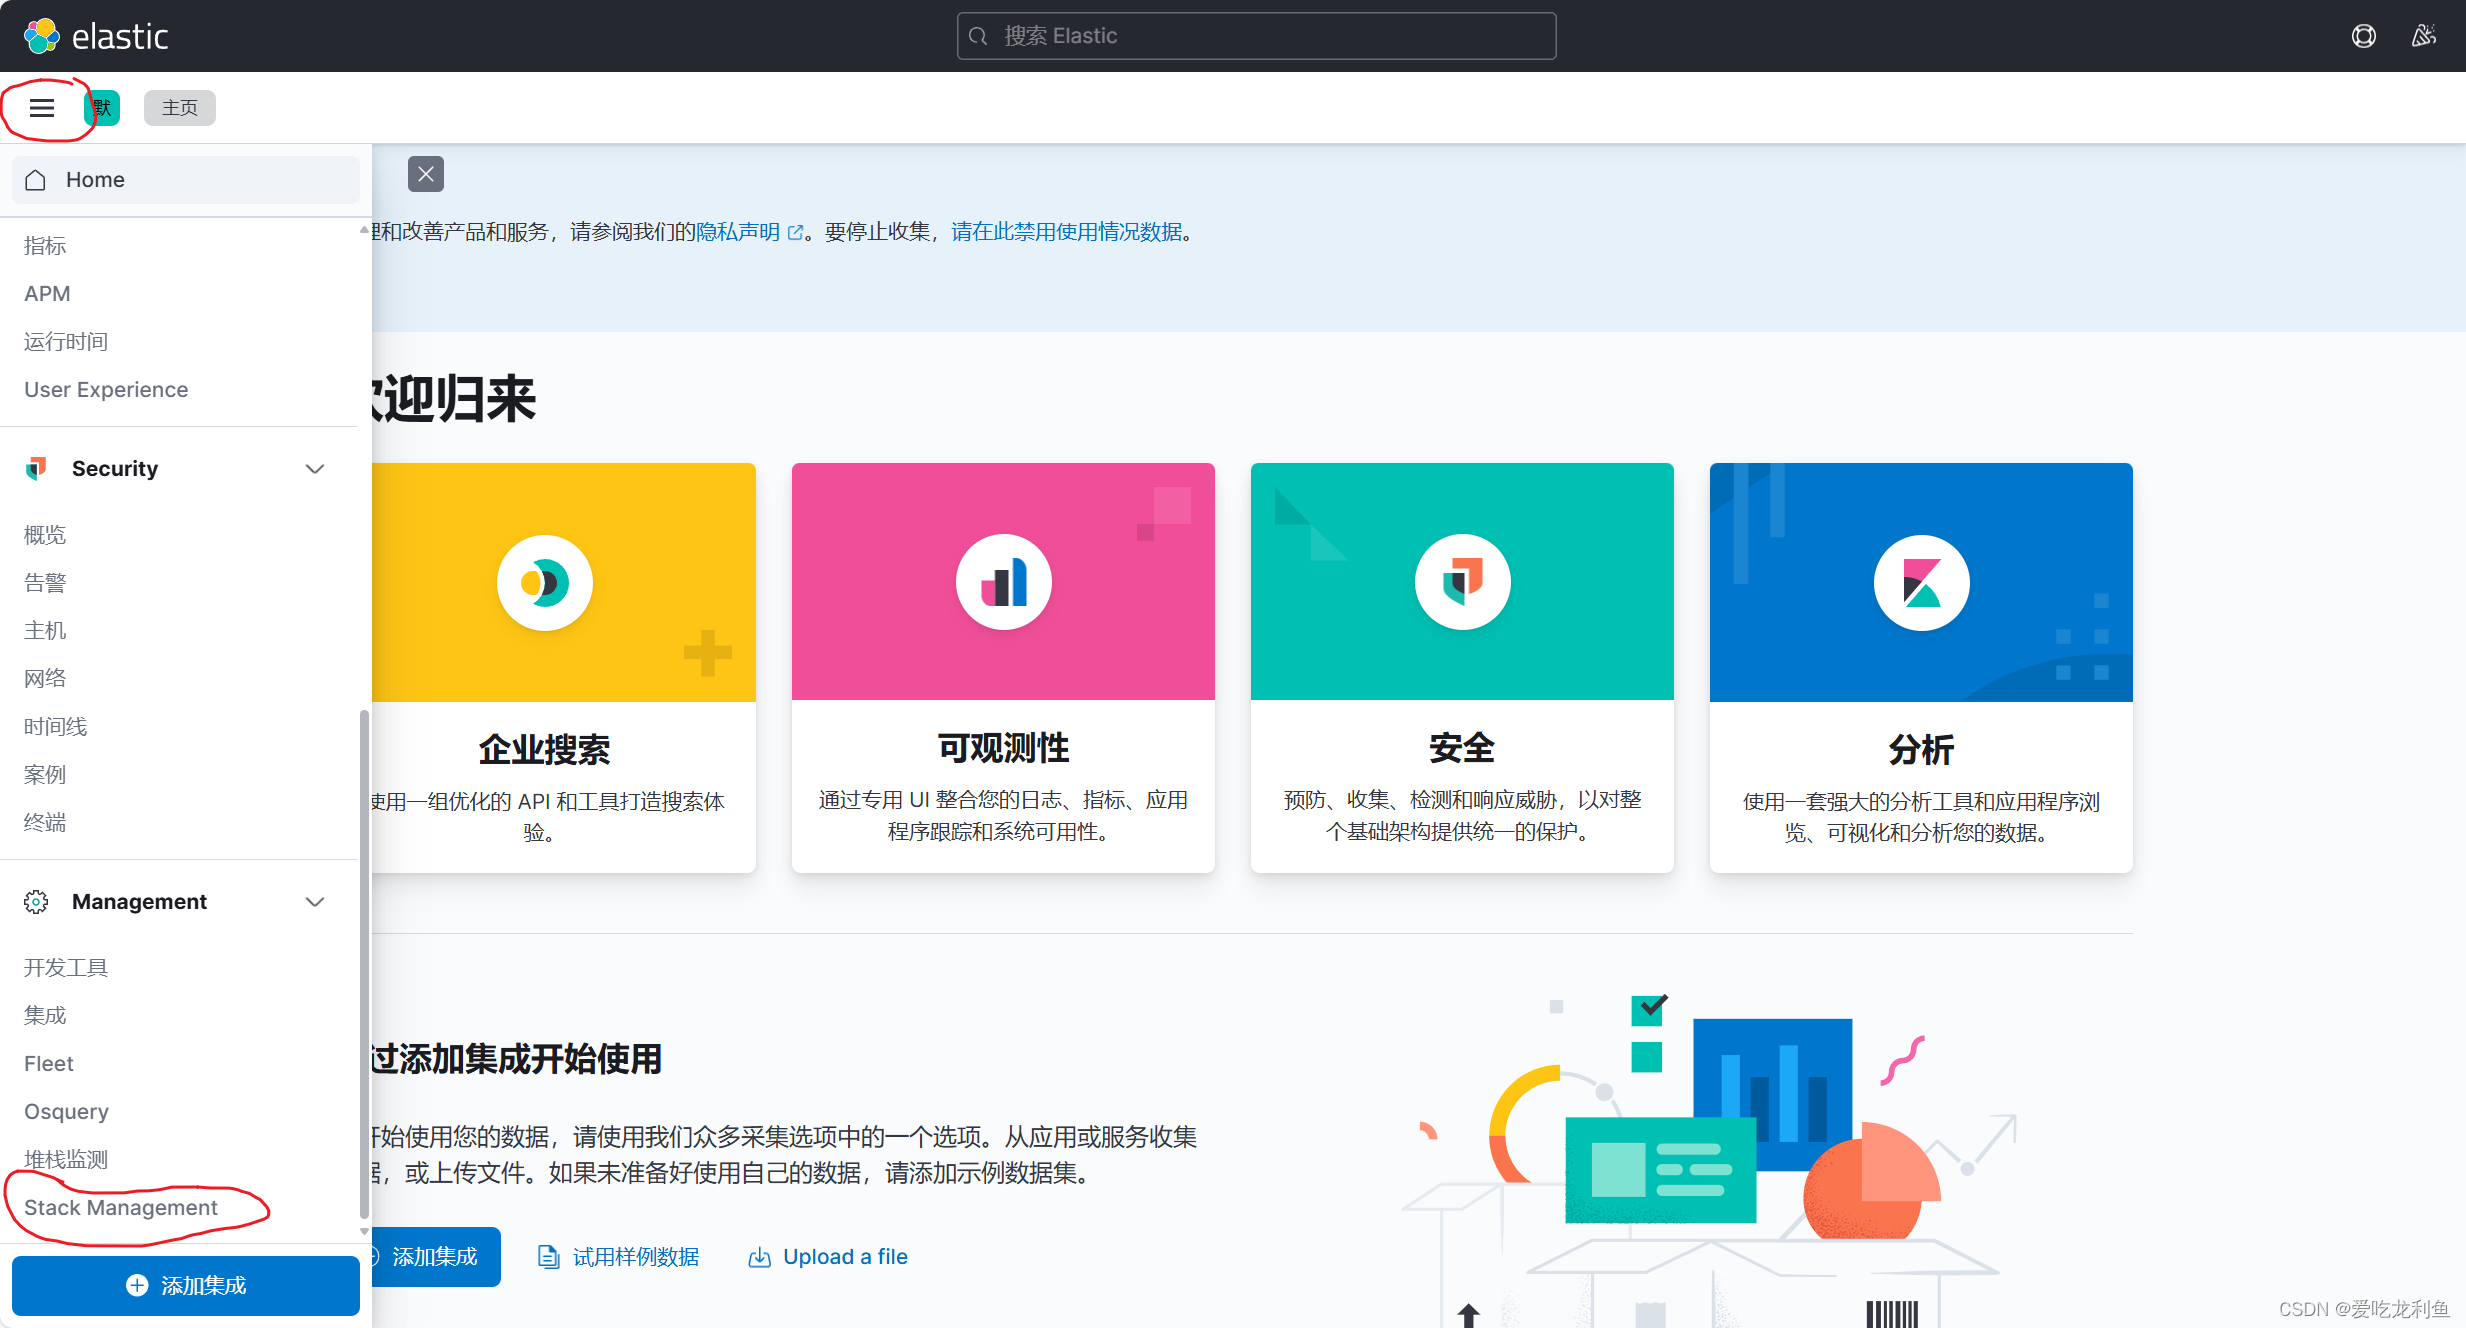
Task: Click the plus icon on 添加集成 sidebar button
Action: (x=137, y=1286)
